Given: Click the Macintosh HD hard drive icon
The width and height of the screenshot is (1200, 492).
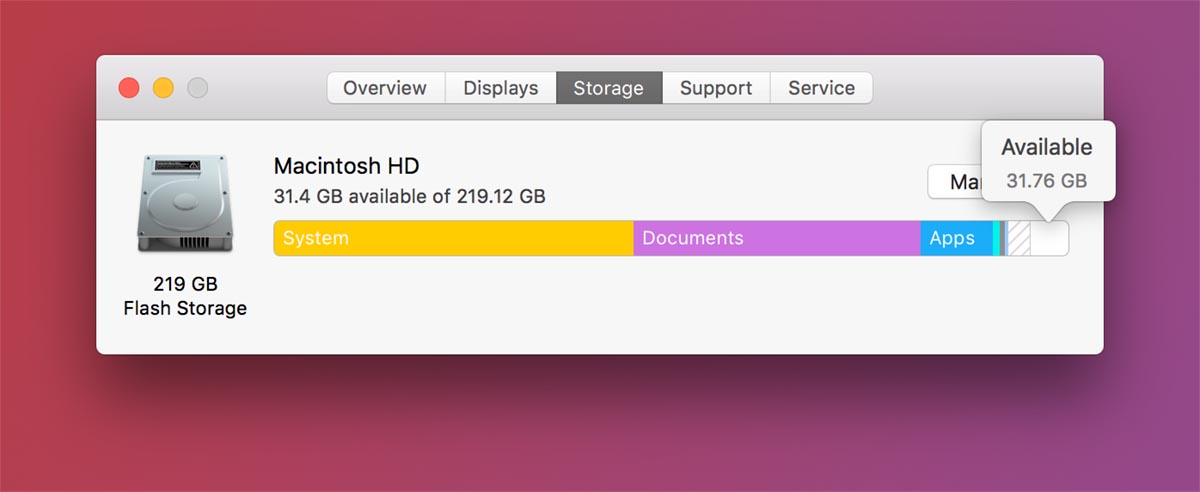Looking at the screenshot, I should click(185, 204).
